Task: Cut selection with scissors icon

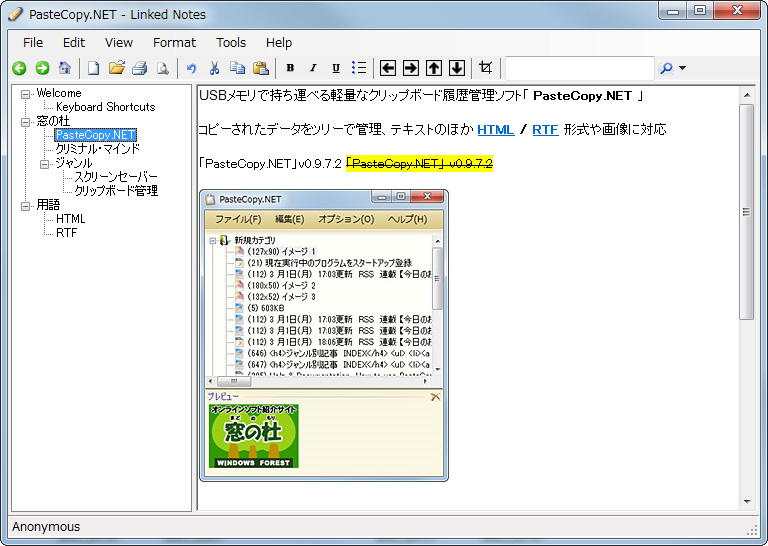Action: [214, 68]
